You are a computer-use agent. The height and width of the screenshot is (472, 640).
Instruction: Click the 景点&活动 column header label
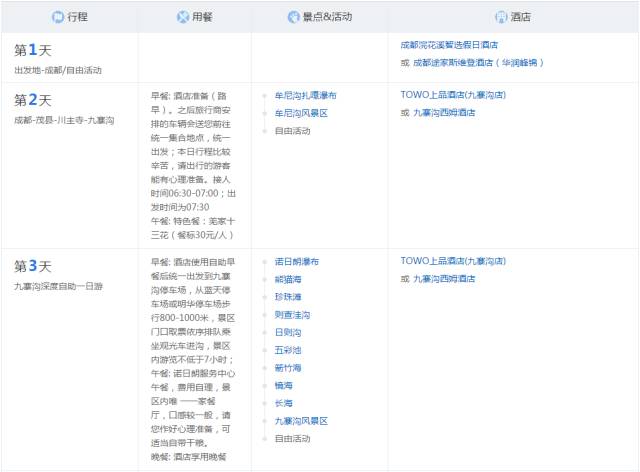point(327,17)
